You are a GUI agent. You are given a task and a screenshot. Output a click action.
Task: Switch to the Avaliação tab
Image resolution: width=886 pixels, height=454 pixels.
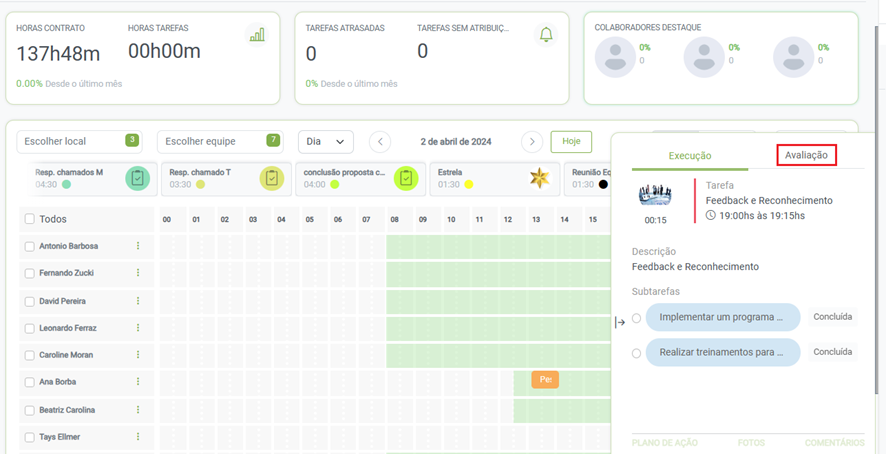[x=806, y=155]
